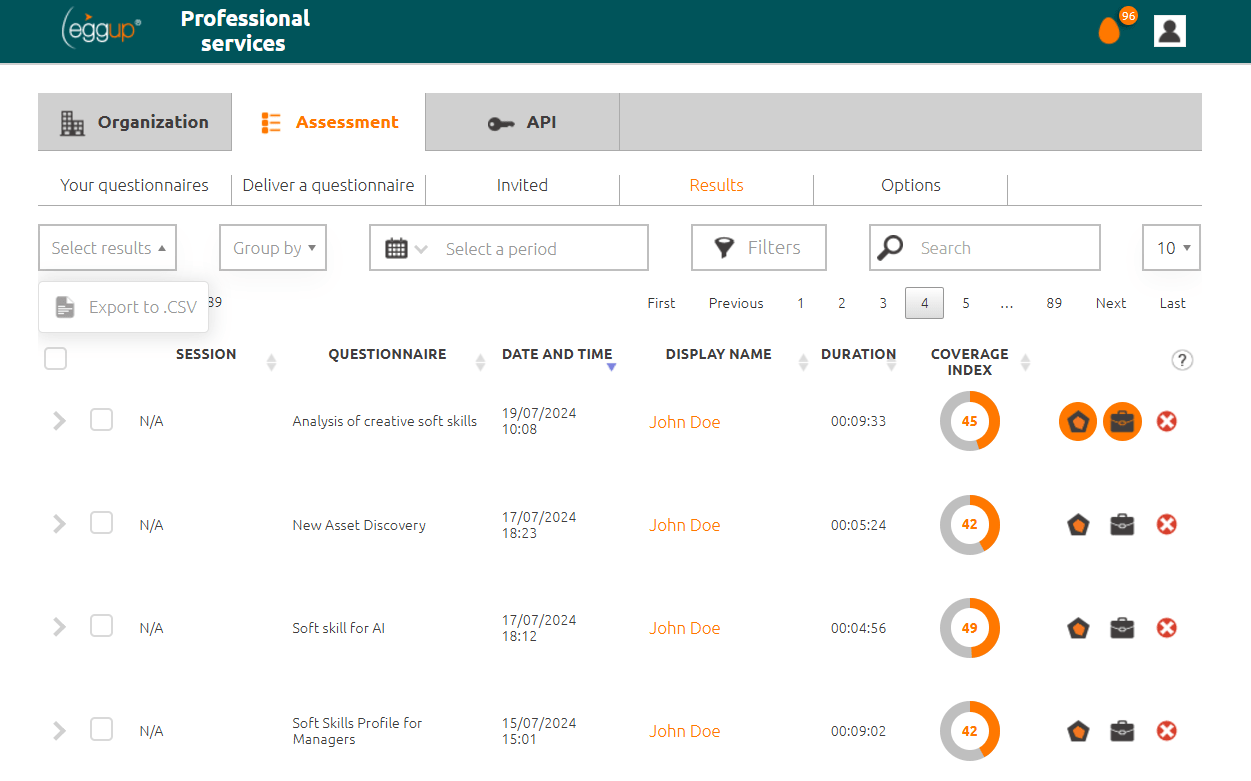Click the help question mark icon
The image size is (1251, 781).
coord(1182,360)
